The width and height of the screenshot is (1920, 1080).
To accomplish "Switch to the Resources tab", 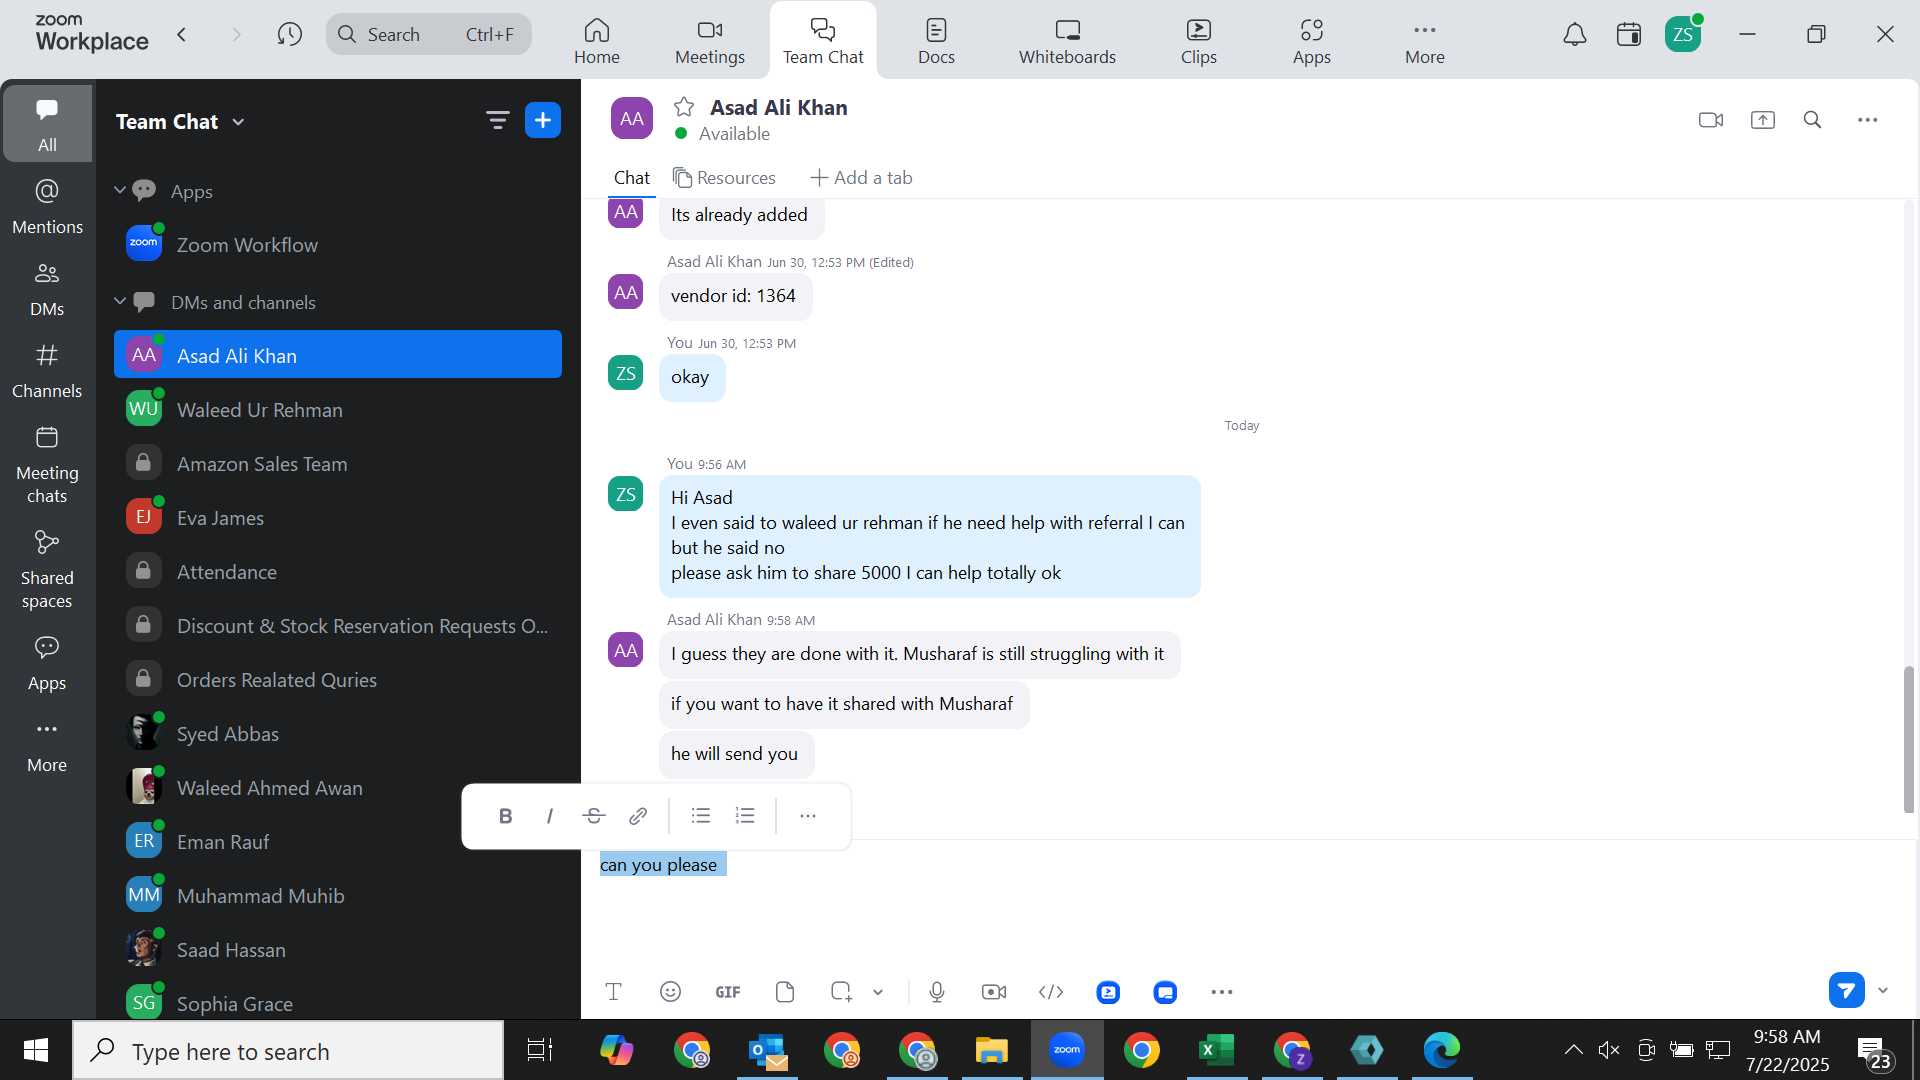I will [x=724, y=178].
